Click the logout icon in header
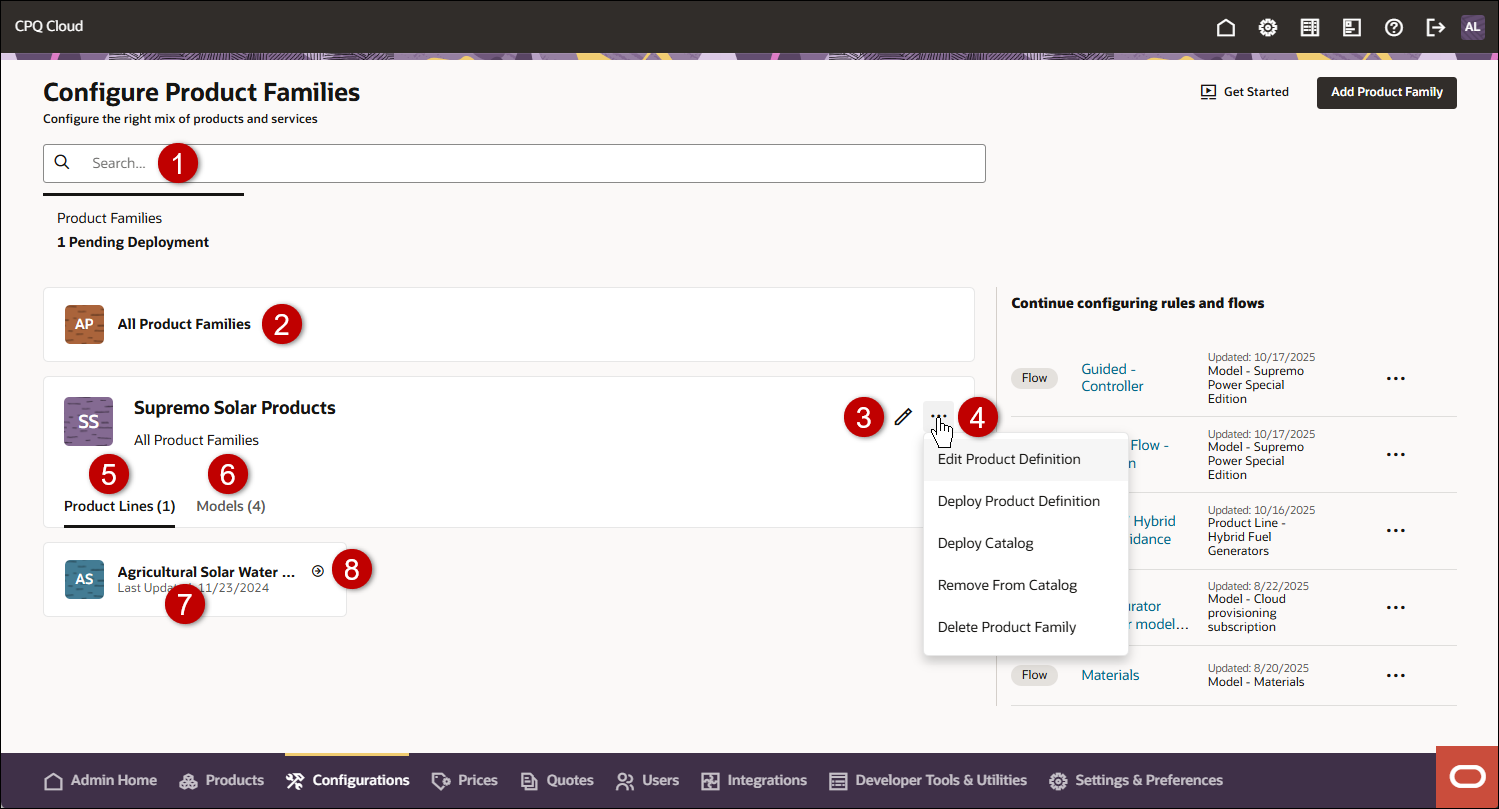Image resolution: width=1499 pixels, height=809 pixels. click(1435, 27)
